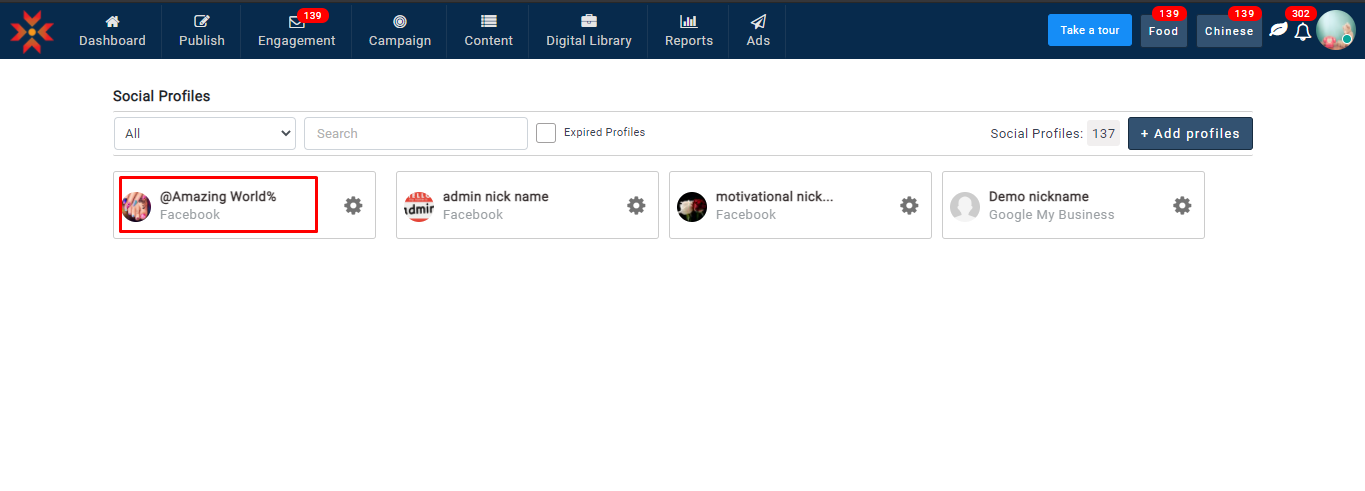
Task: Click the app logo in top-left corner
Action: 32,31
